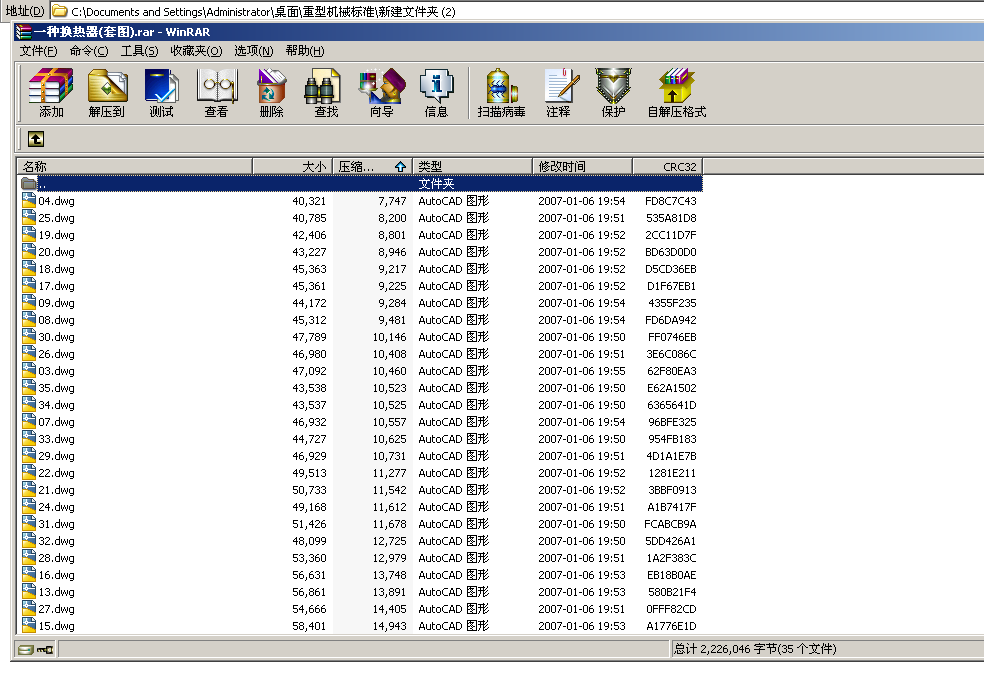Click the folder icon in address bar
The height and width of the screenshot is (678, 984).
(60, 11)
